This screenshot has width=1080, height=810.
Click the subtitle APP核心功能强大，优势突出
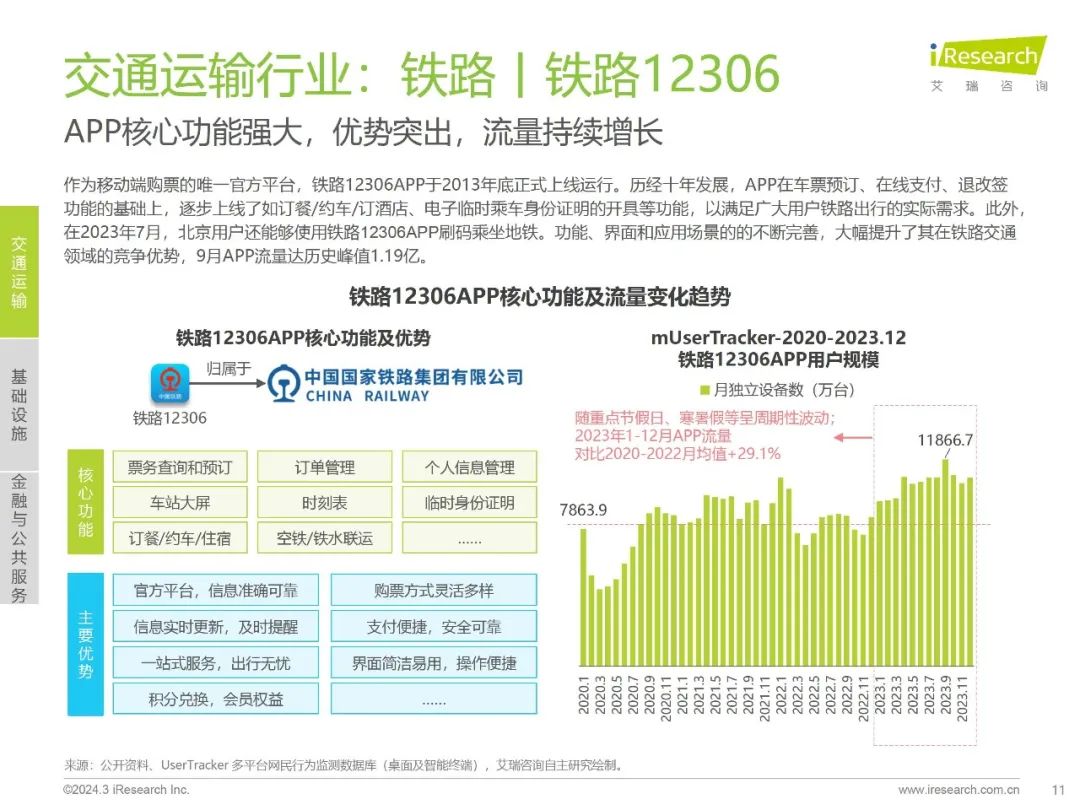[x=363, y=132]
